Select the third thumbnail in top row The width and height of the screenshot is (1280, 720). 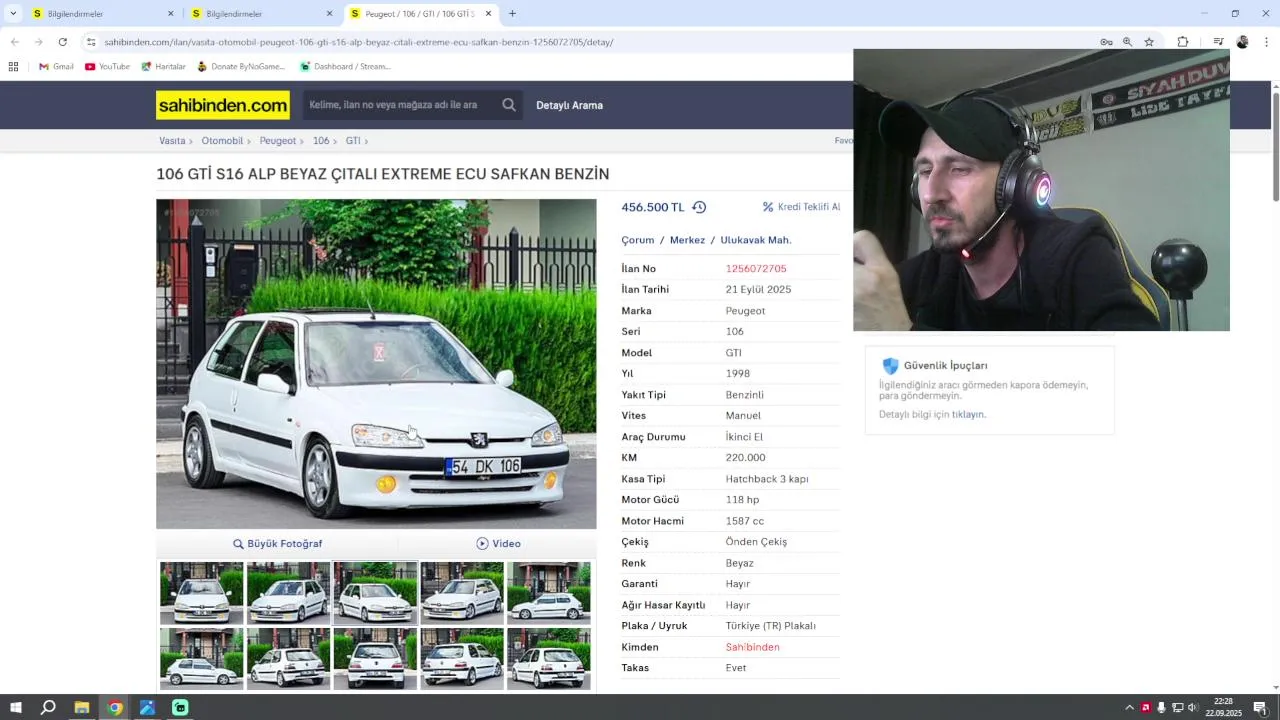coord(375,593)
